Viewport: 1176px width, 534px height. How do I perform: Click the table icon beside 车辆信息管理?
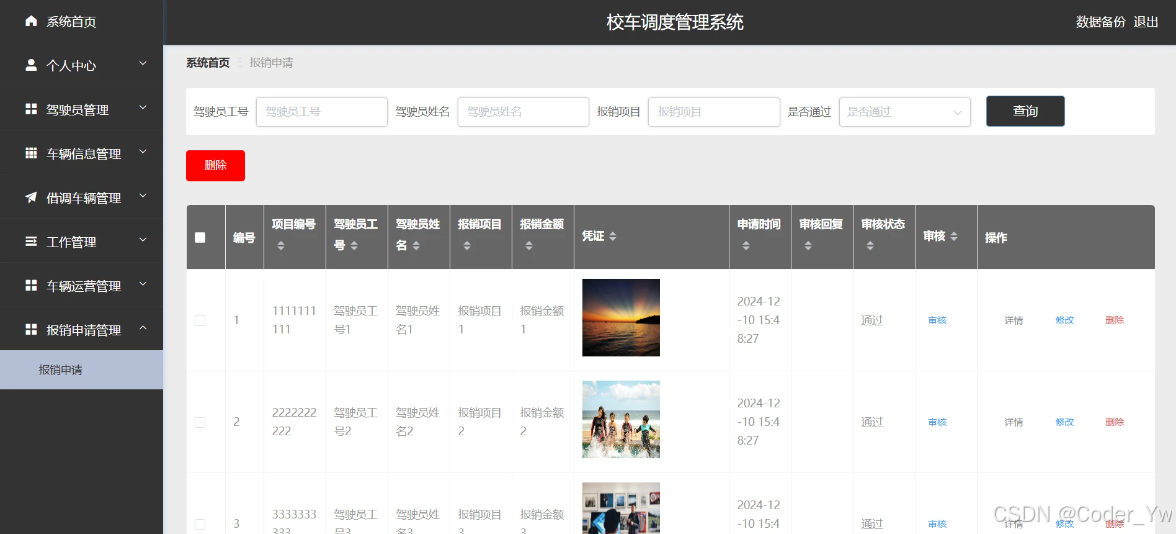point(31,154)
